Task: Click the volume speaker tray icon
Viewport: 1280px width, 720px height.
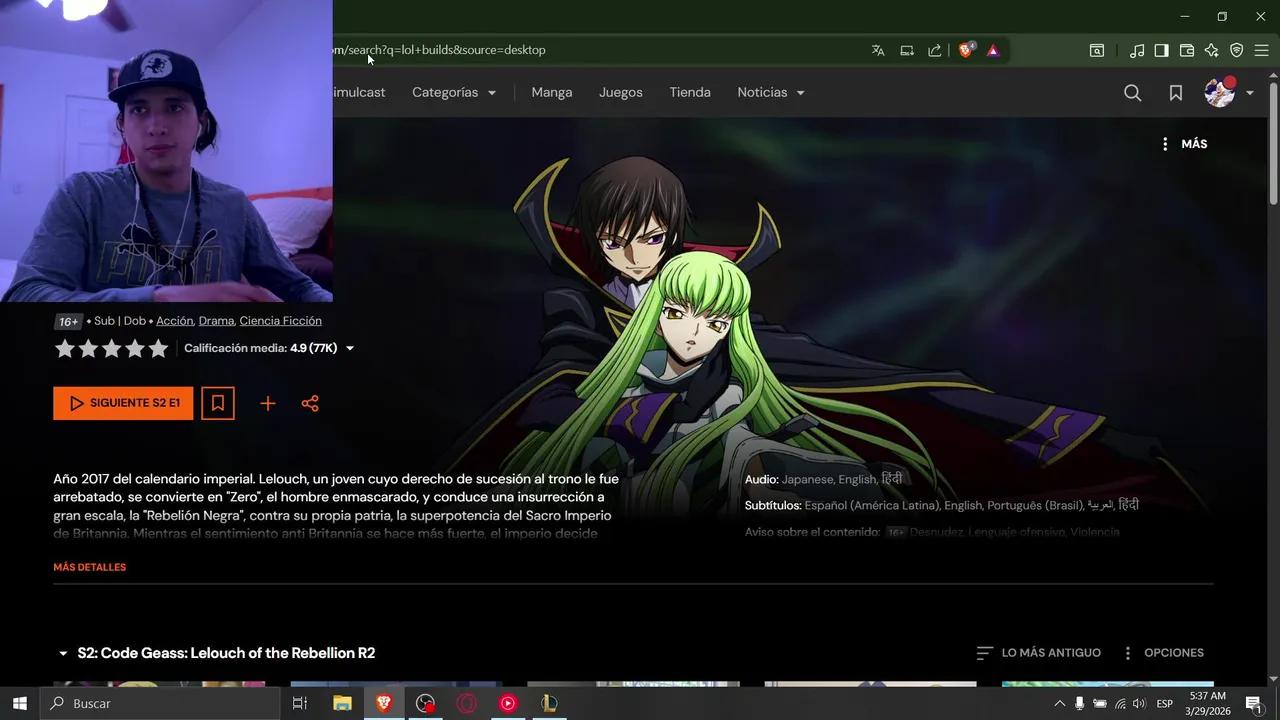Action: 1139,703
